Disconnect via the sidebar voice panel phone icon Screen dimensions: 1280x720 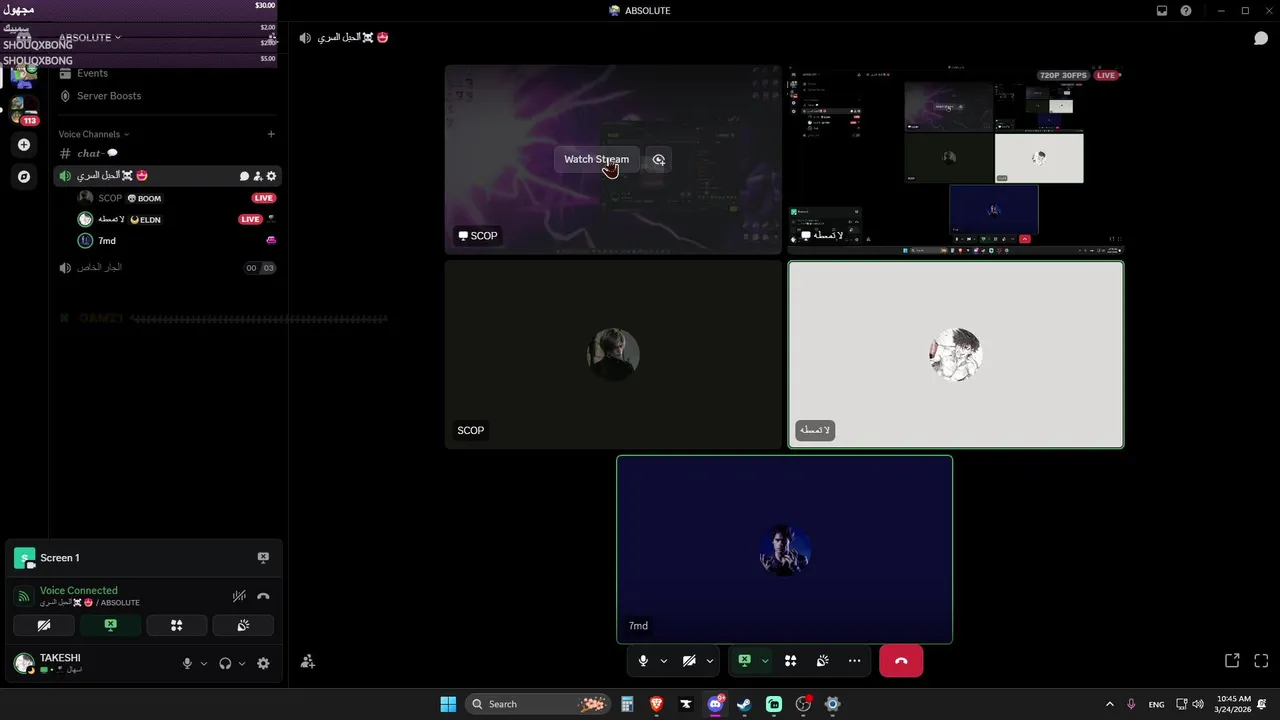[x=263, y=596]
